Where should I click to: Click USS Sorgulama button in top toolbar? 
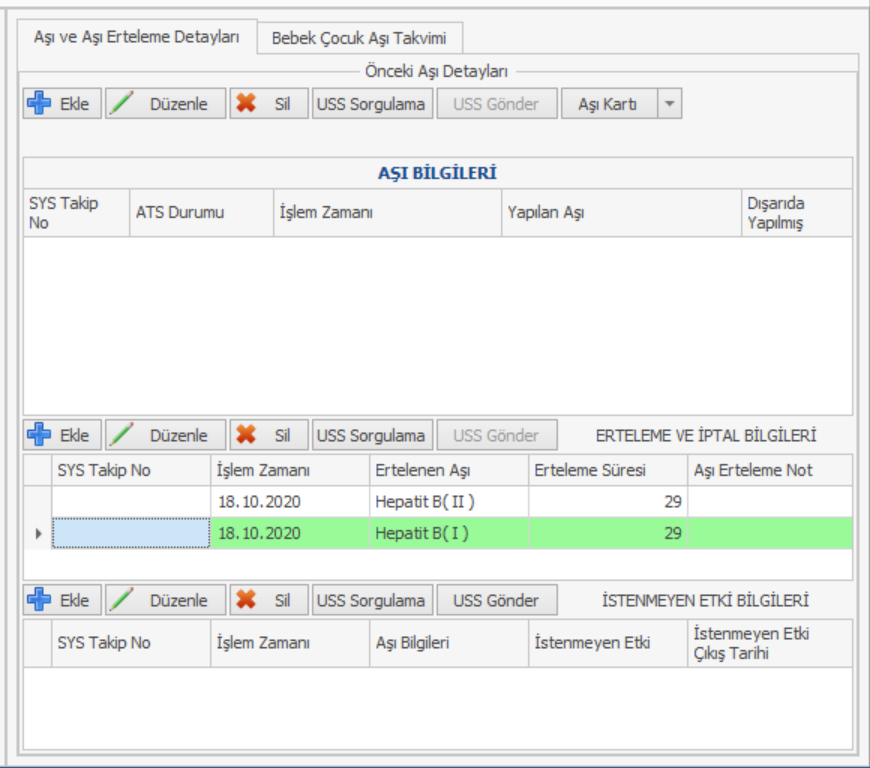coord(371,104)
